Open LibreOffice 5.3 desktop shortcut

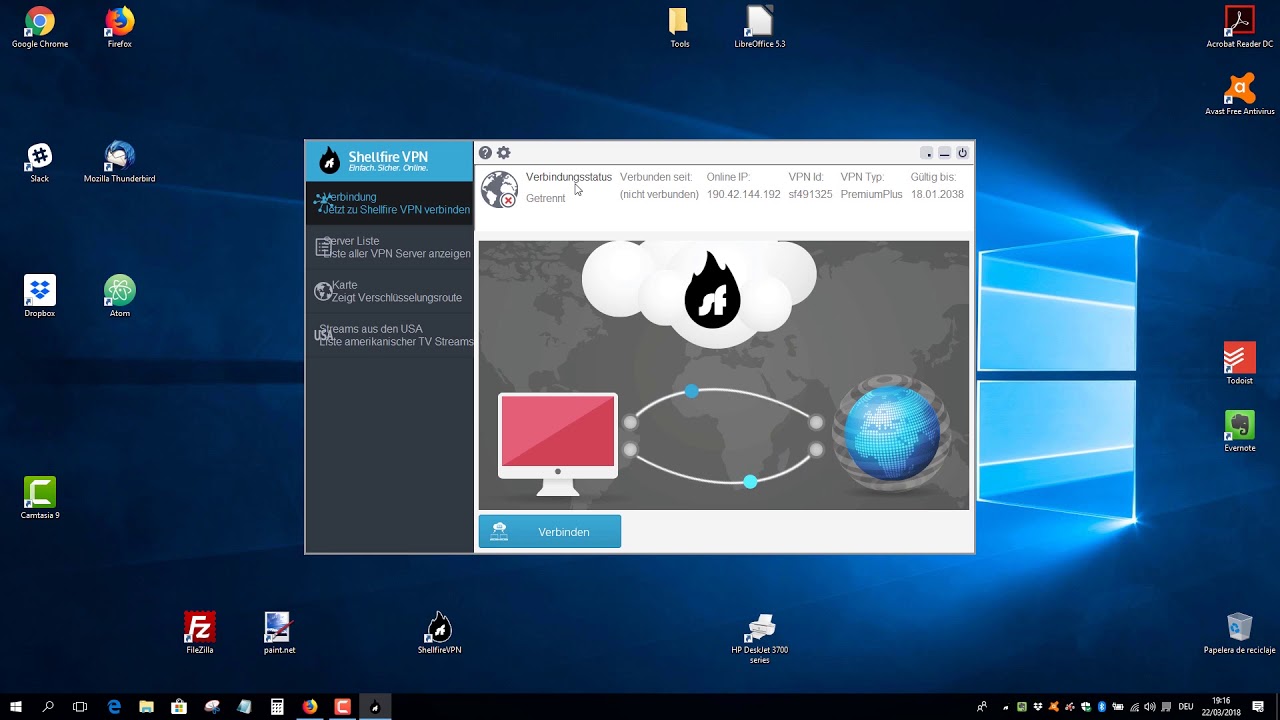pos(760,28)
